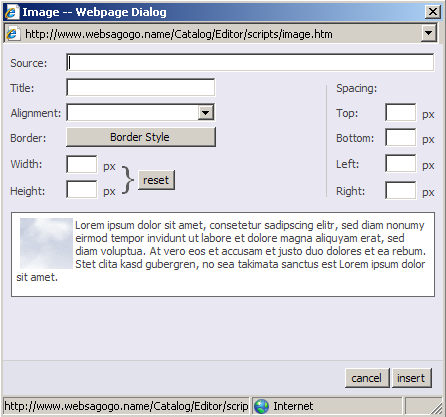Click the Source input field

click(250, 62)
